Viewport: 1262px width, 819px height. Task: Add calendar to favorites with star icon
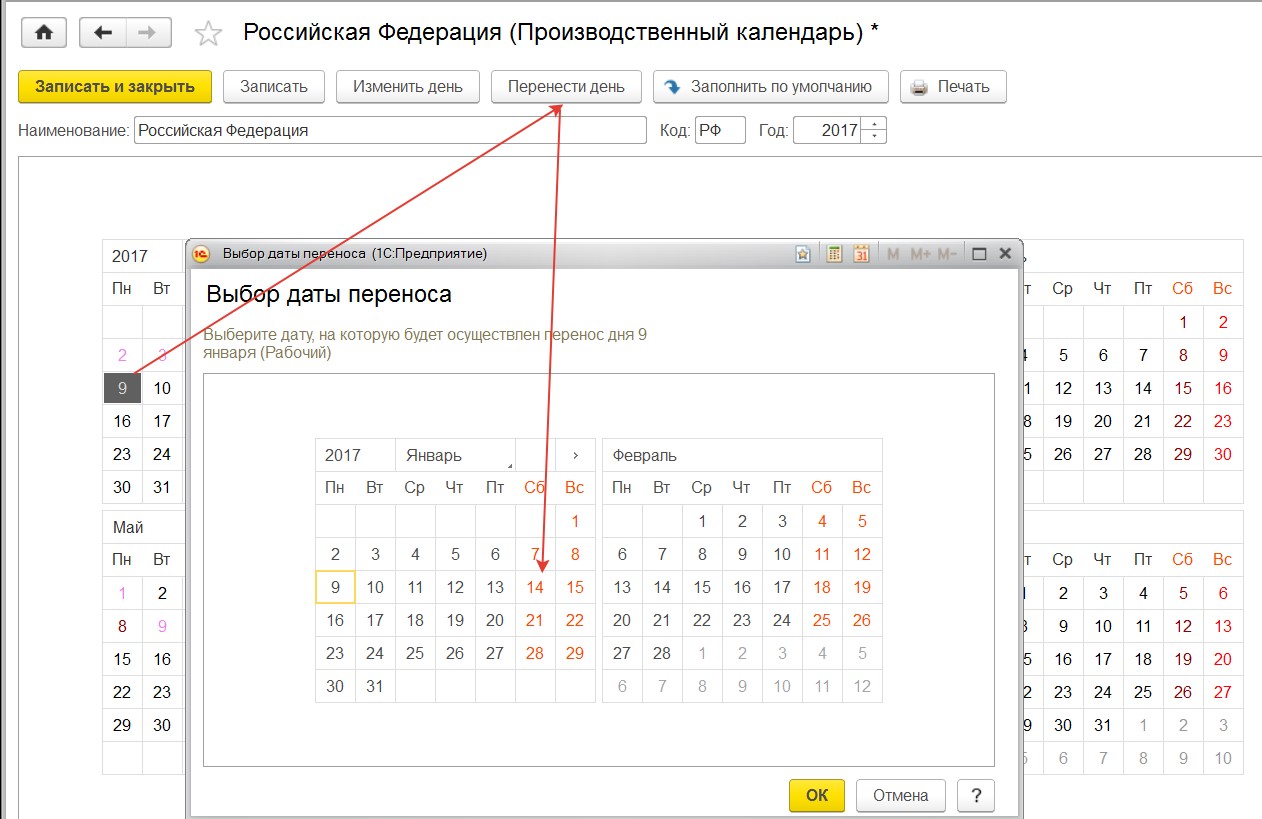tap(208, 34)
